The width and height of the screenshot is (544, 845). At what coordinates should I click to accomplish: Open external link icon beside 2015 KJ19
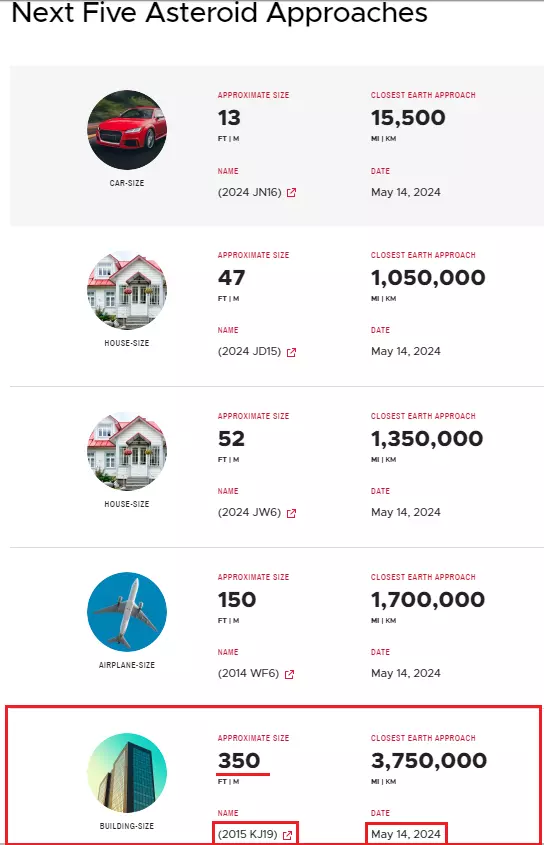pyautogui.click(x=287, y=835)
